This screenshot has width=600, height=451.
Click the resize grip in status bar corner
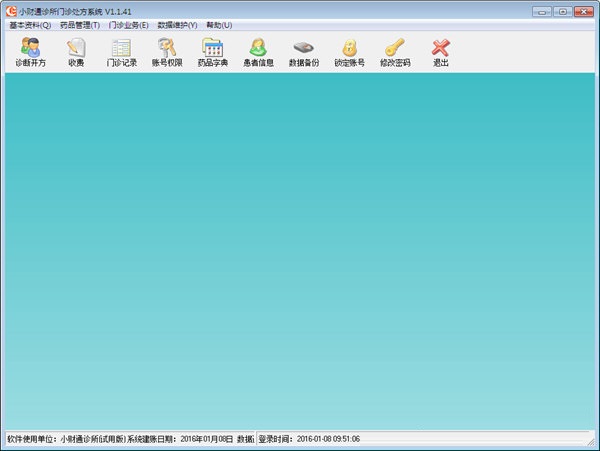[591, 442]
